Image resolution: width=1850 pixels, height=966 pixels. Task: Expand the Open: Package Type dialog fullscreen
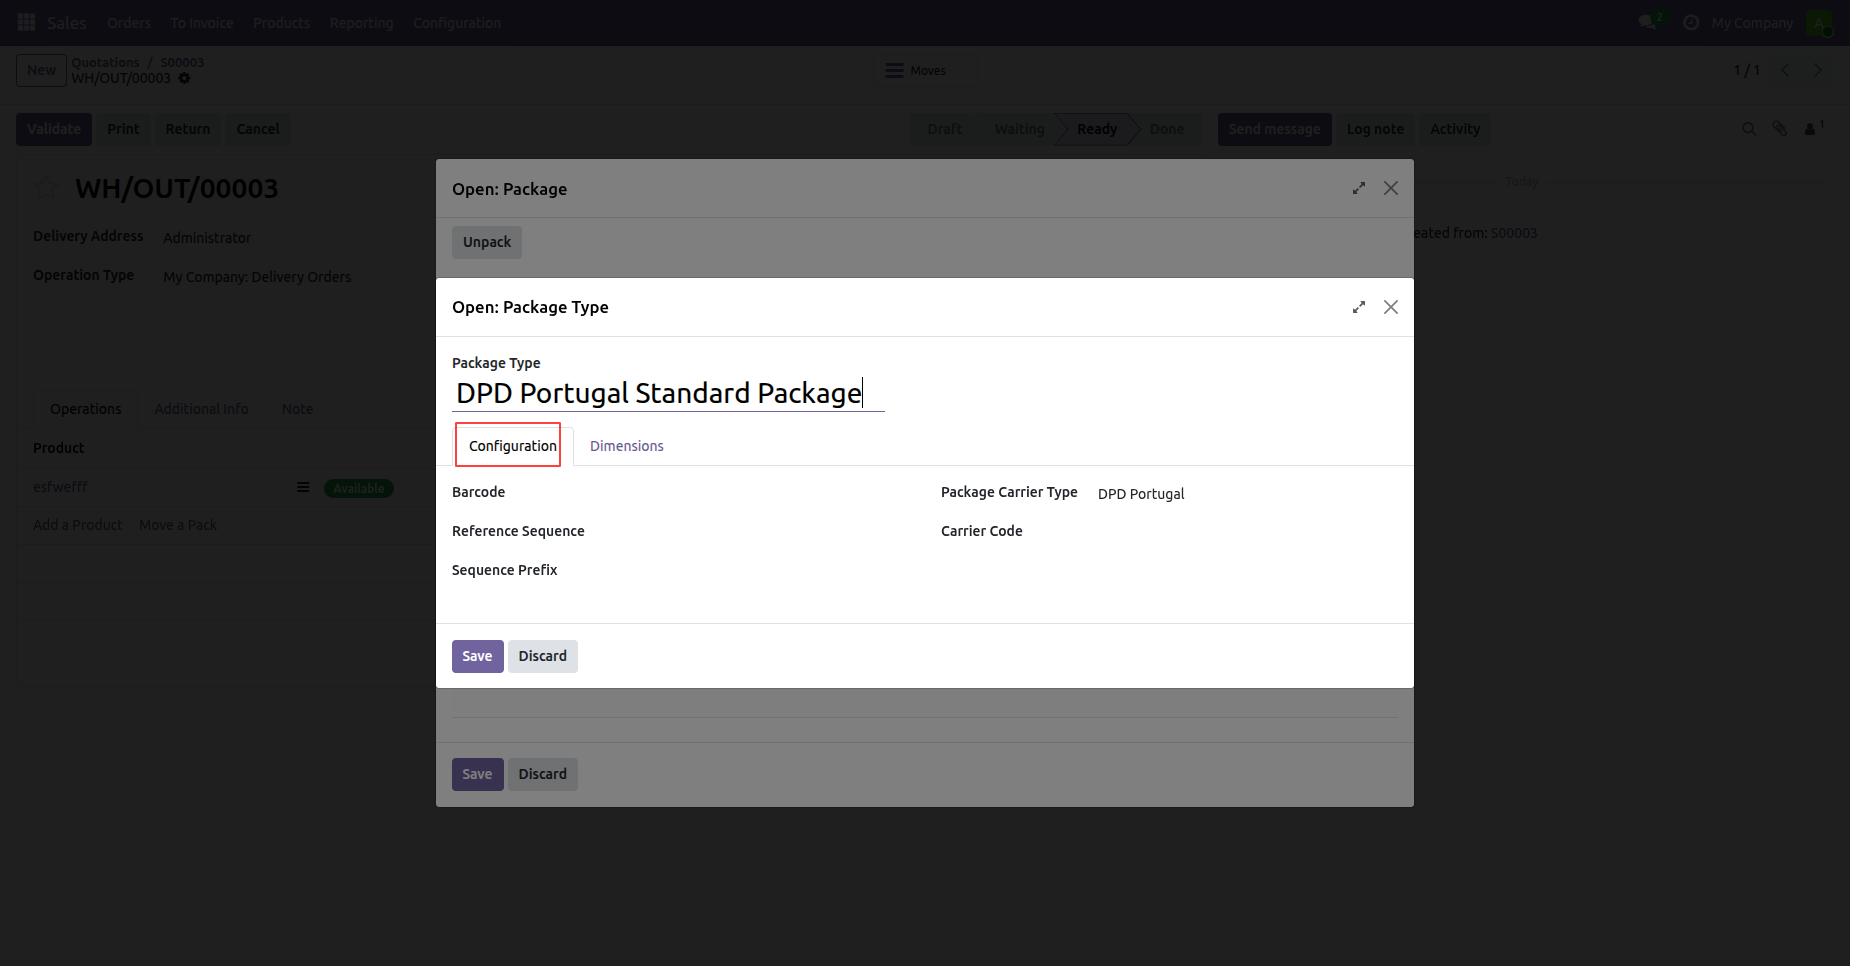coord(1359,307)
